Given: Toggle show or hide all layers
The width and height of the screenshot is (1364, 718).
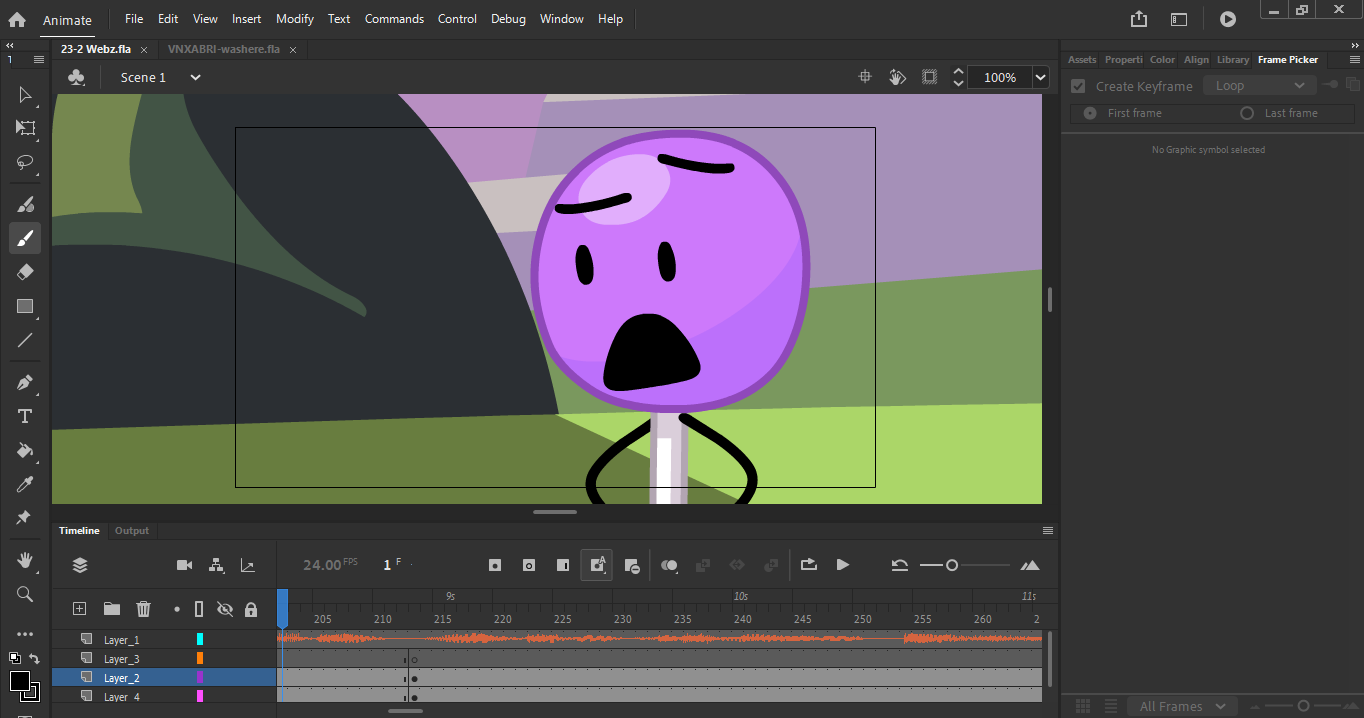Looking at the screenshot, I should pos(225,609).
